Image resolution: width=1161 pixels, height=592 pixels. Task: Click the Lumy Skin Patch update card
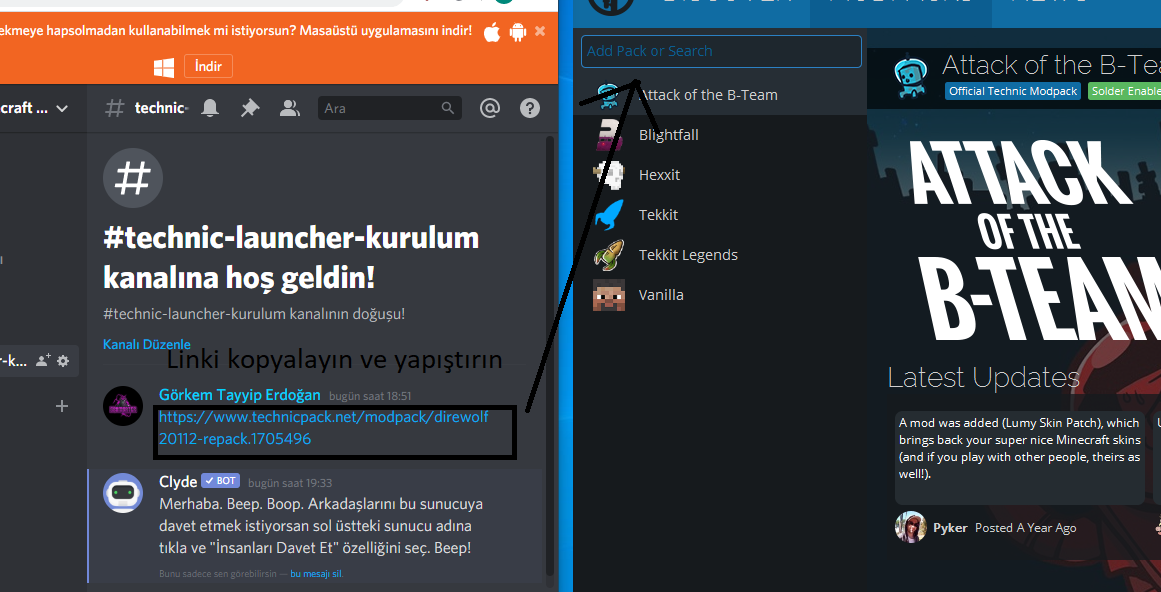tap(1020, 457)
